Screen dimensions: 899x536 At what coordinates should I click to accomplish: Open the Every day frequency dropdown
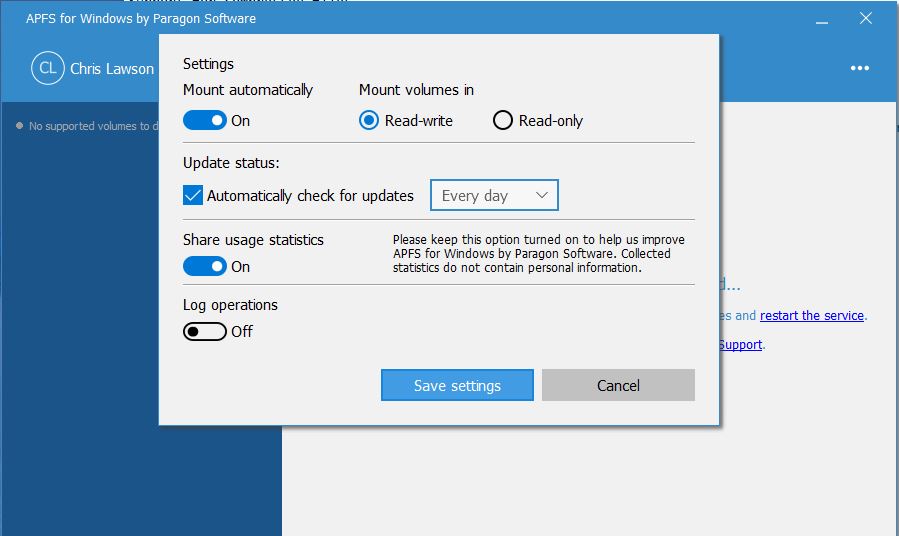tap(494, 195)
